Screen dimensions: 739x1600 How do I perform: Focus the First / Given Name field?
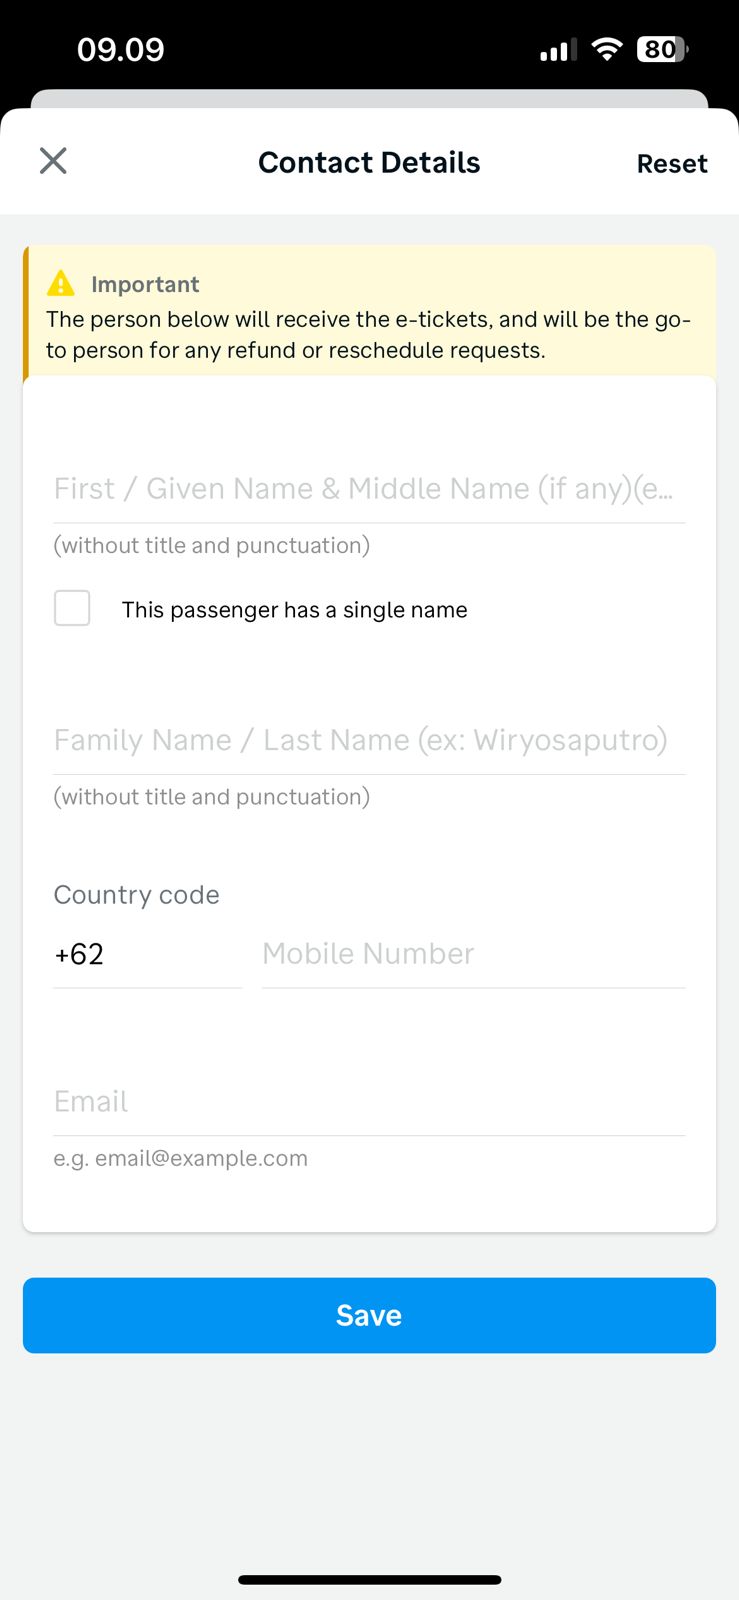pos(369,489)
